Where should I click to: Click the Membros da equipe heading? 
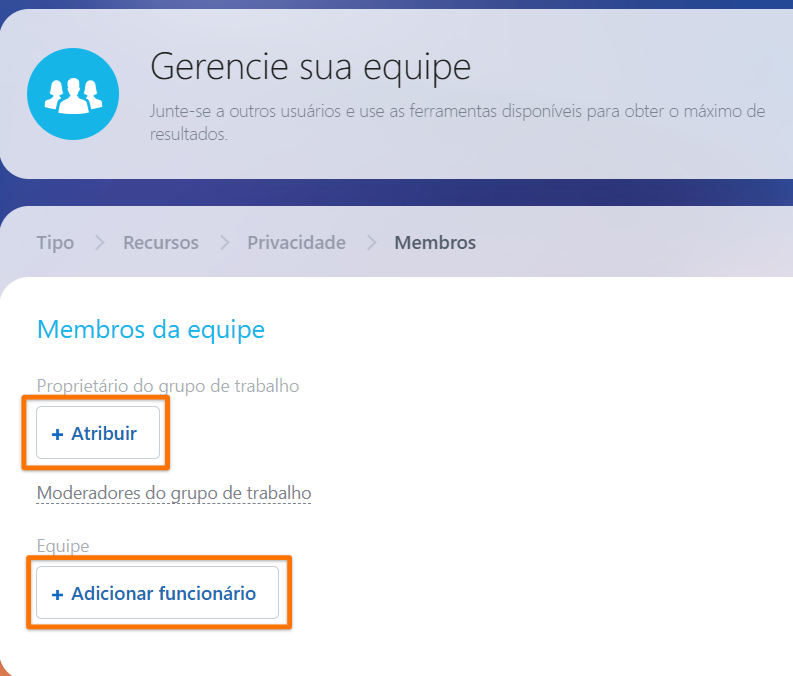[151, 330]
